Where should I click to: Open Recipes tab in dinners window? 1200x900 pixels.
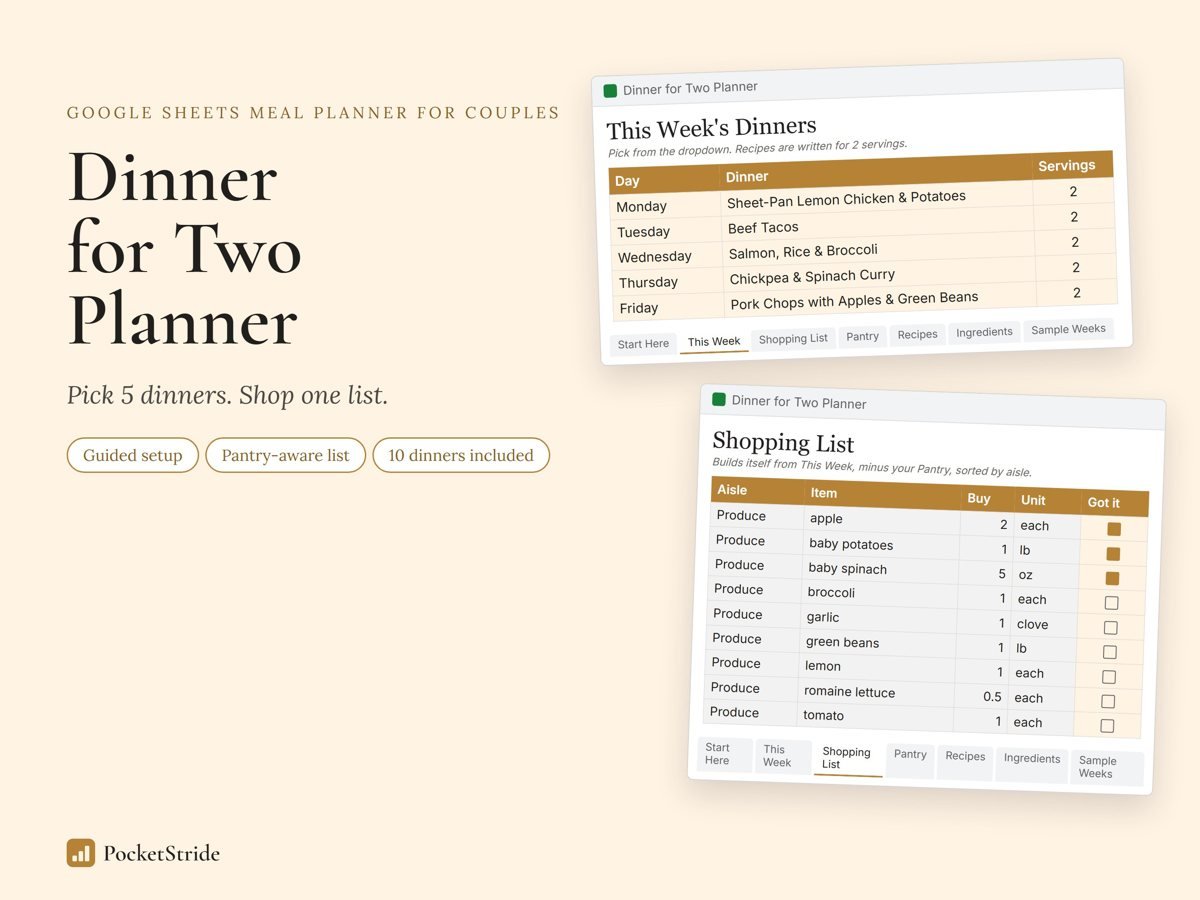click(x=917, y=334)
